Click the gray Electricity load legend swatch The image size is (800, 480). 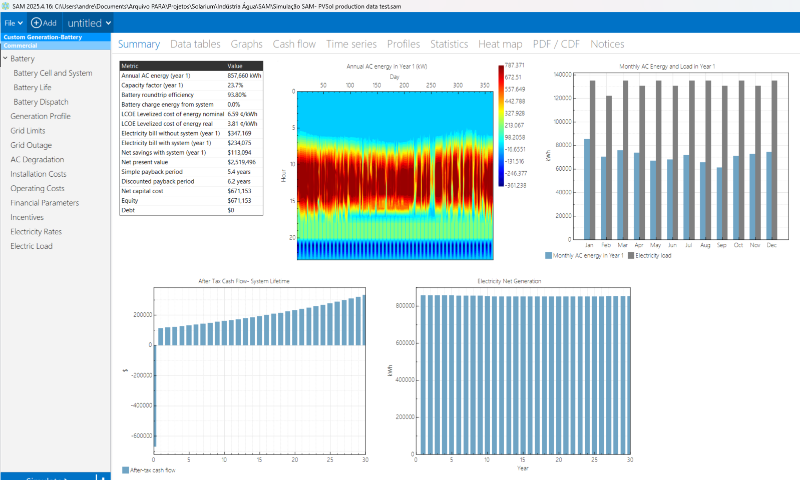click(x=631, y=256)
